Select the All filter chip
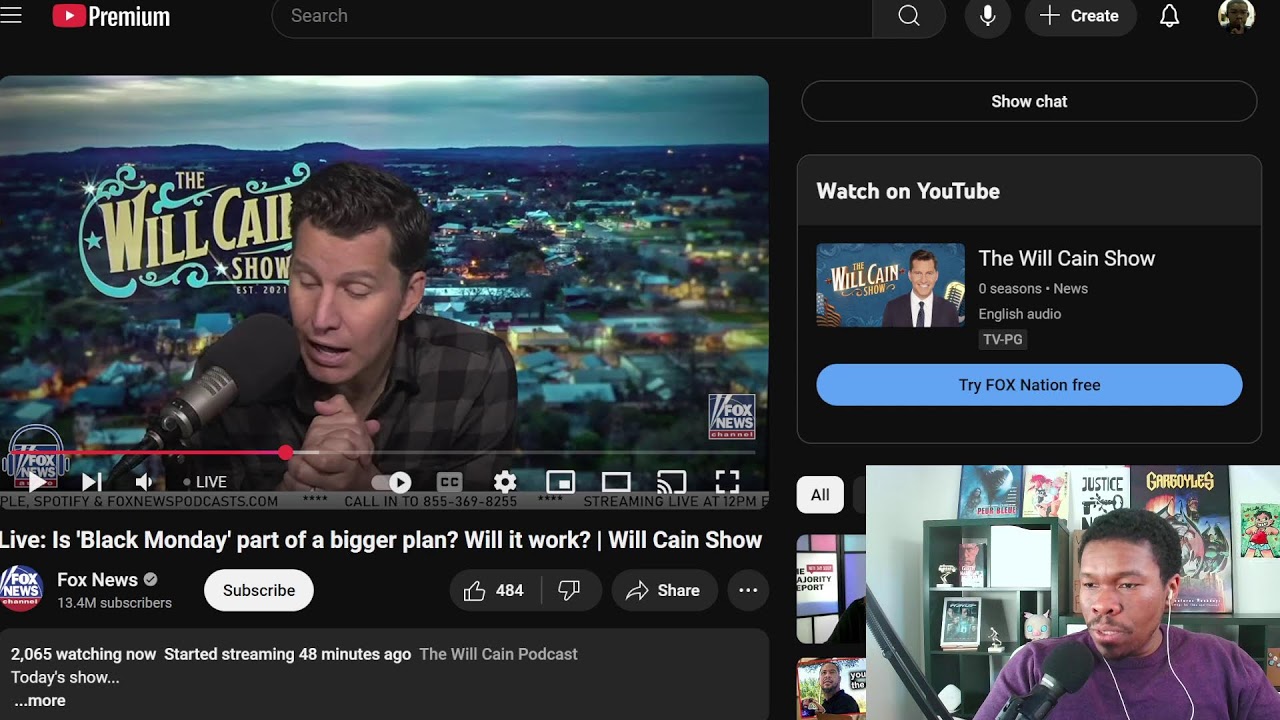The width and height of the screenshot is (1280, 720). click(820, 495)
